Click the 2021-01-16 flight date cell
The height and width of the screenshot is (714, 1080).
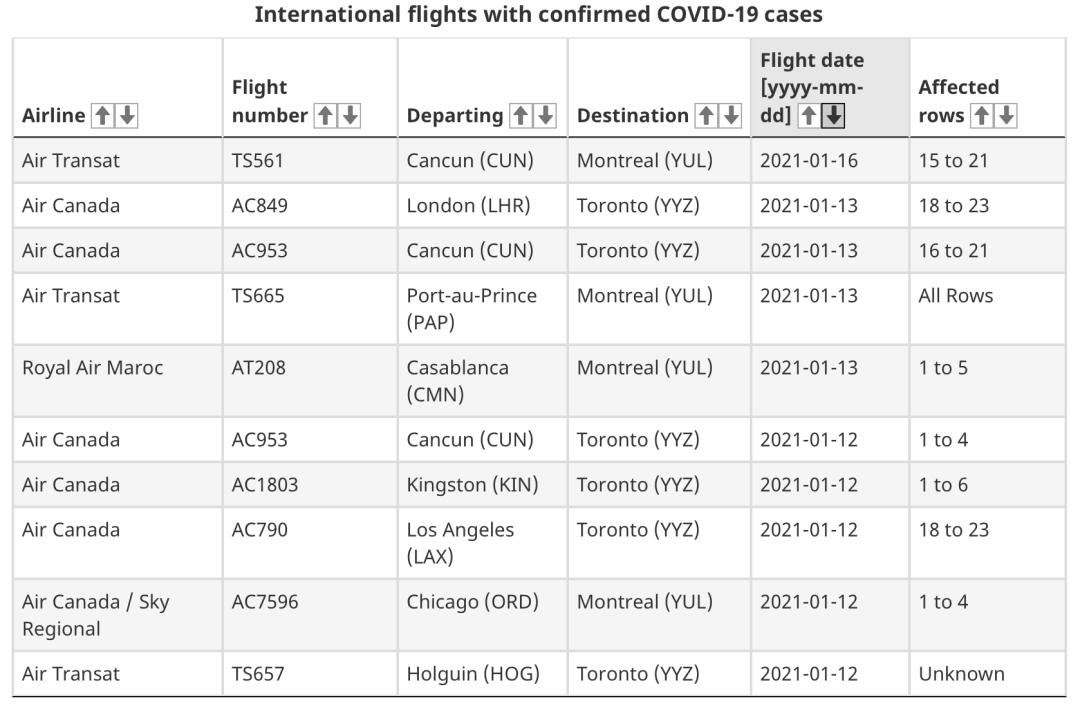tap(830, 160)
